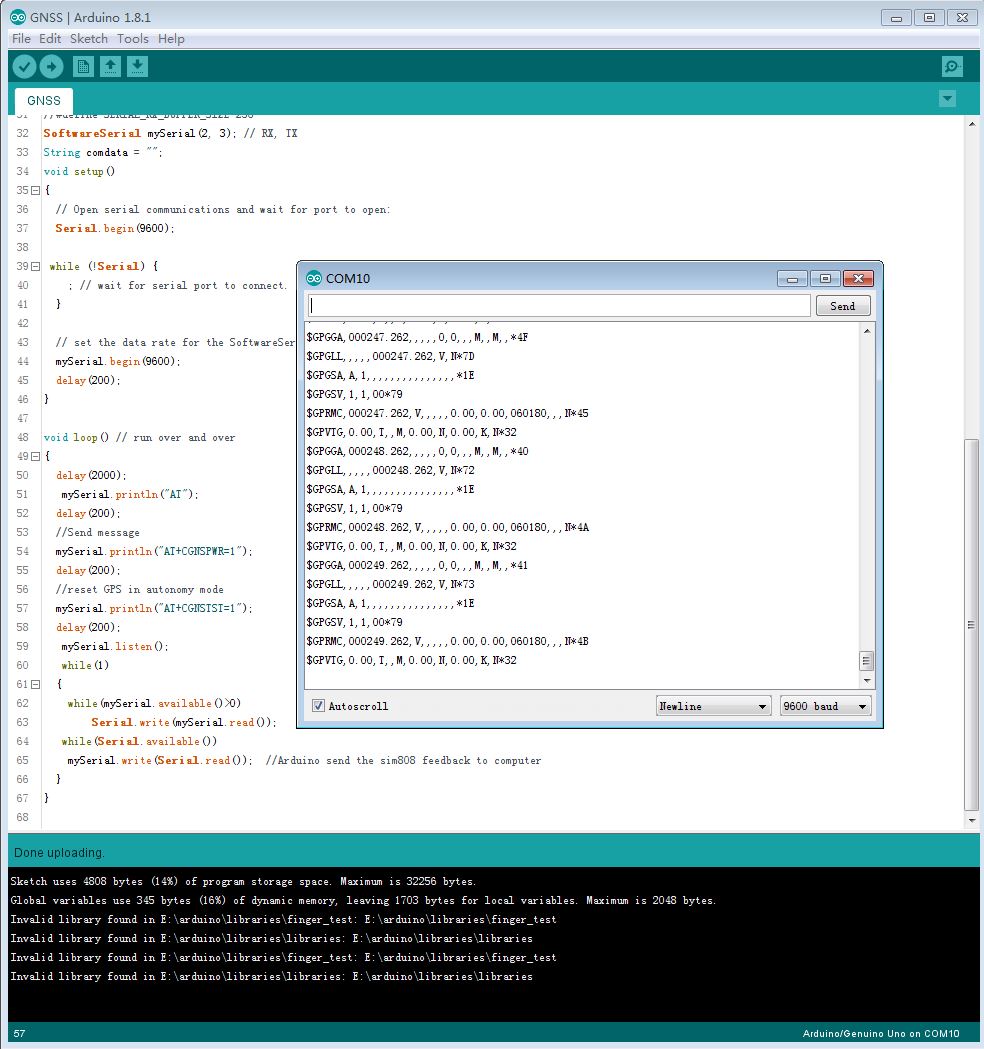This screenshot has height=1049, width=984.
Task: Click the $GPGLL 000249.262 output line
Action: 390,584
